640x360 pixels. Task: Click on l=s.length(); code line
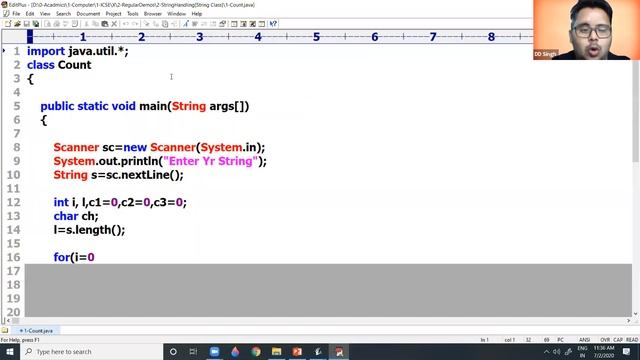click(89, 230)
